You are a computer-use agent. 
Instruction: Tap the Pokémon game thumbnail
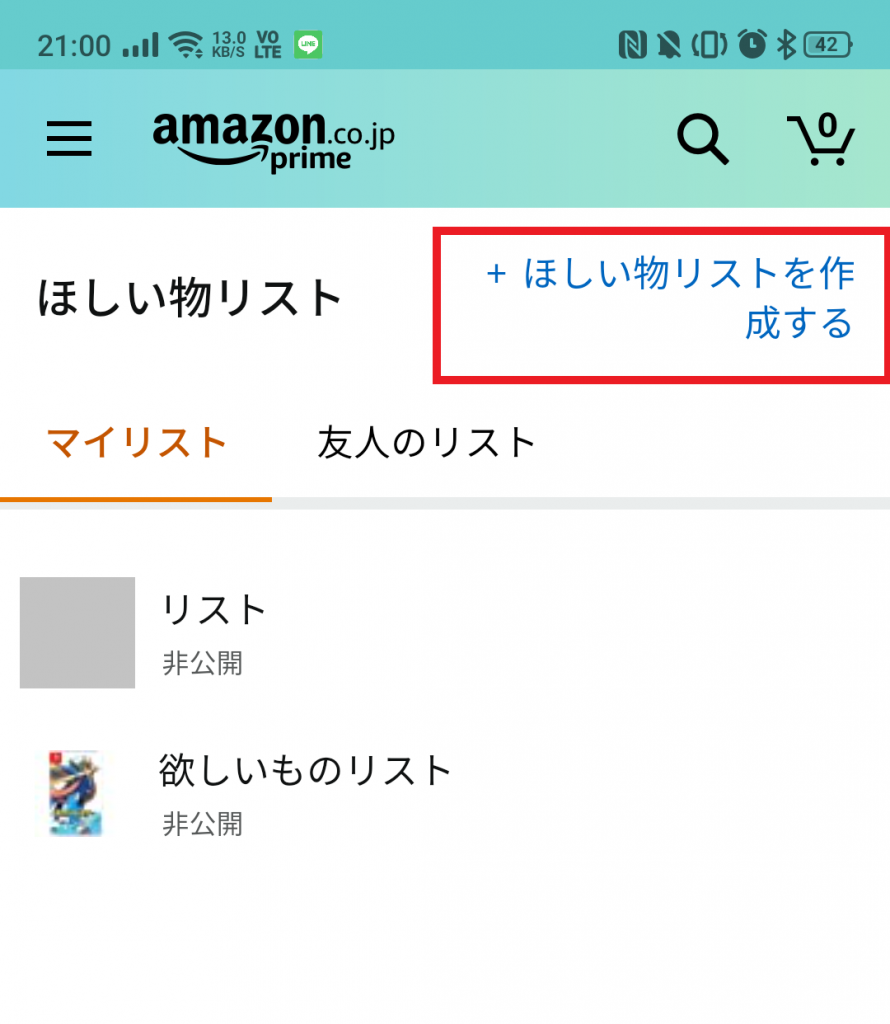pyautogui.click(x=75, y=793)
